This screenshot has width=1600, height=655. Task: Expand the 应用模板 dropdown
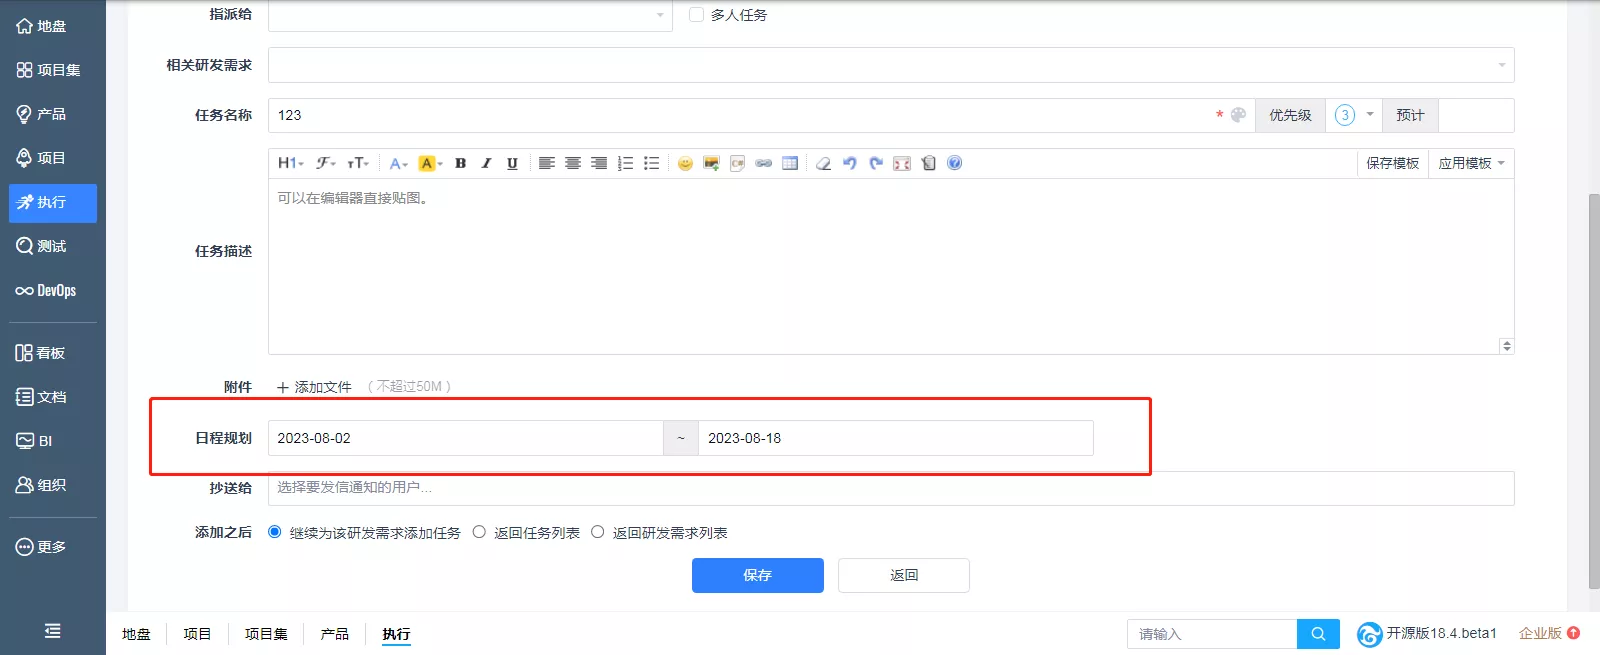coord(1471,163)
